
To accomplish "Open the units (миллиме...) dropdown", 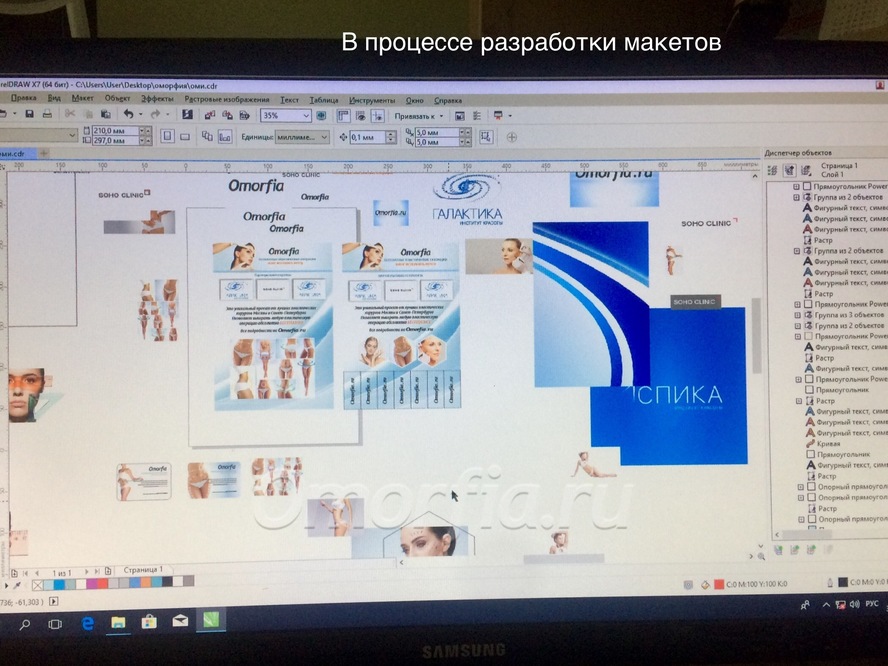I will coord(325,137).
